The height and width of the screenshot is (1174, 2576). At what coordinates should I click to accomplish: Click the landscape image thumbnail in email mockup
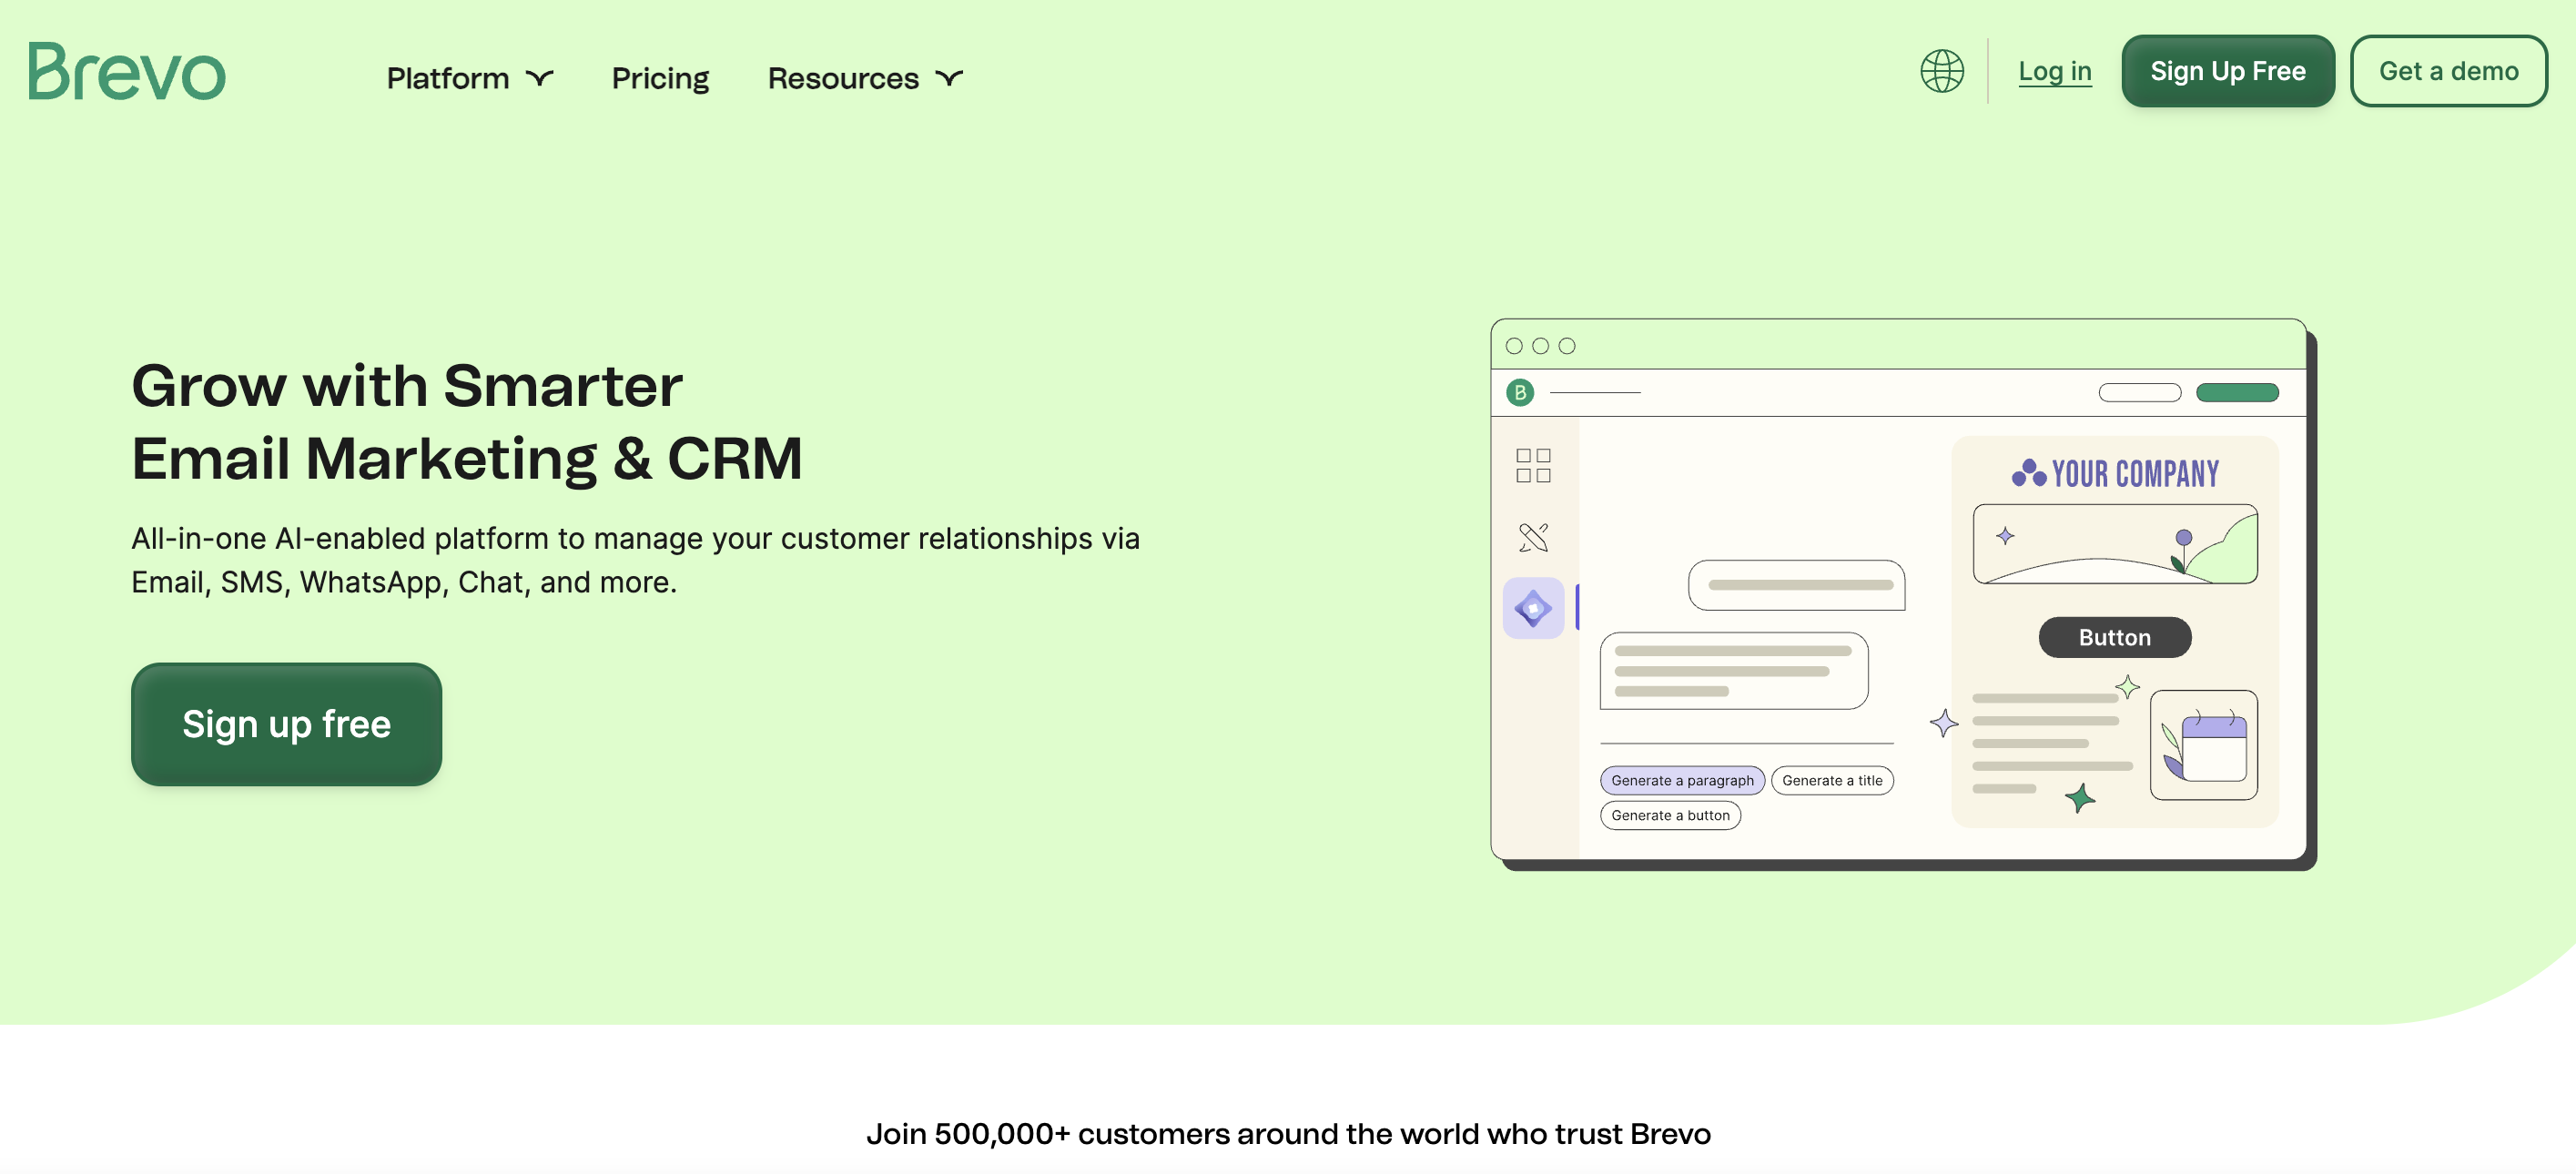point(2114,544)
